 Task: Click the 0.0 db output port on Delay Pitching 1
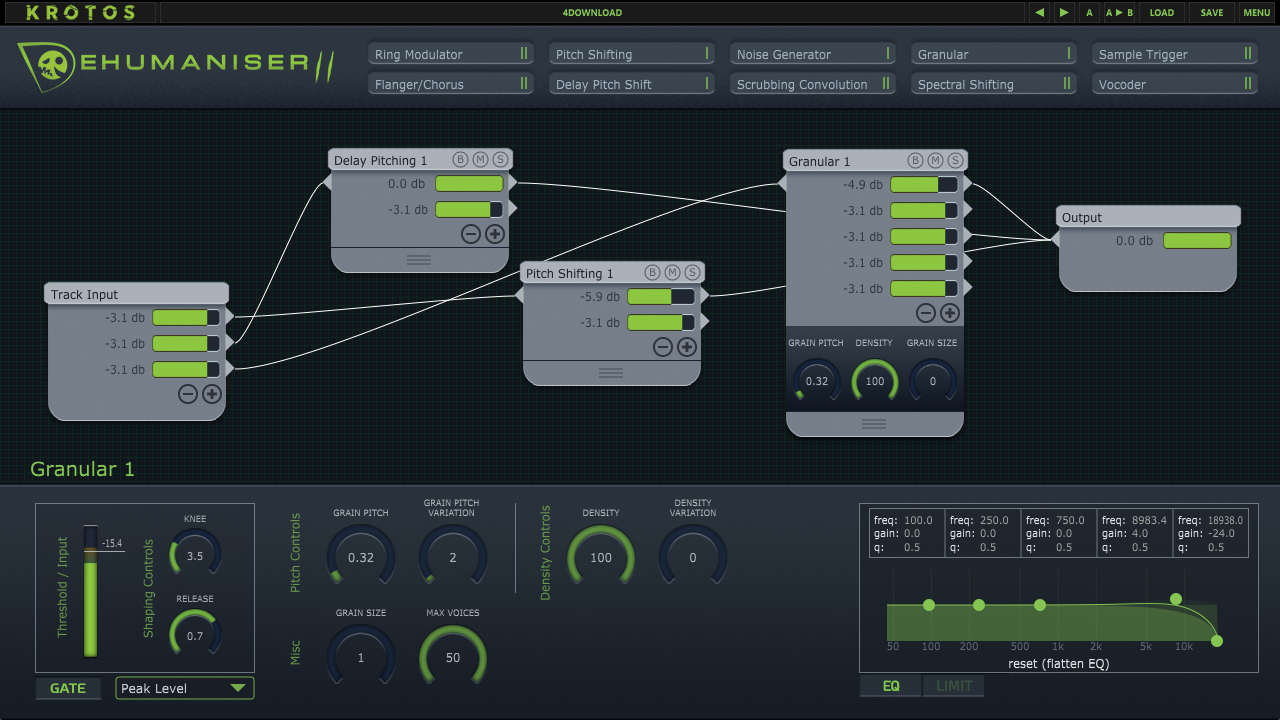coord(513,183)
